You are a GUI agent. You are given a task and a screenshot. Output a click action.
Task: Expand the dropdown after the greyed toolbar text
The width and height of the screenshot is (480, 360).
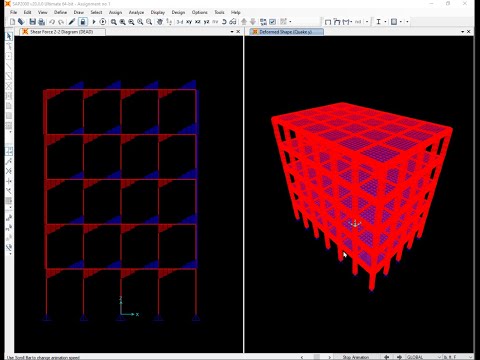[367, 22]
